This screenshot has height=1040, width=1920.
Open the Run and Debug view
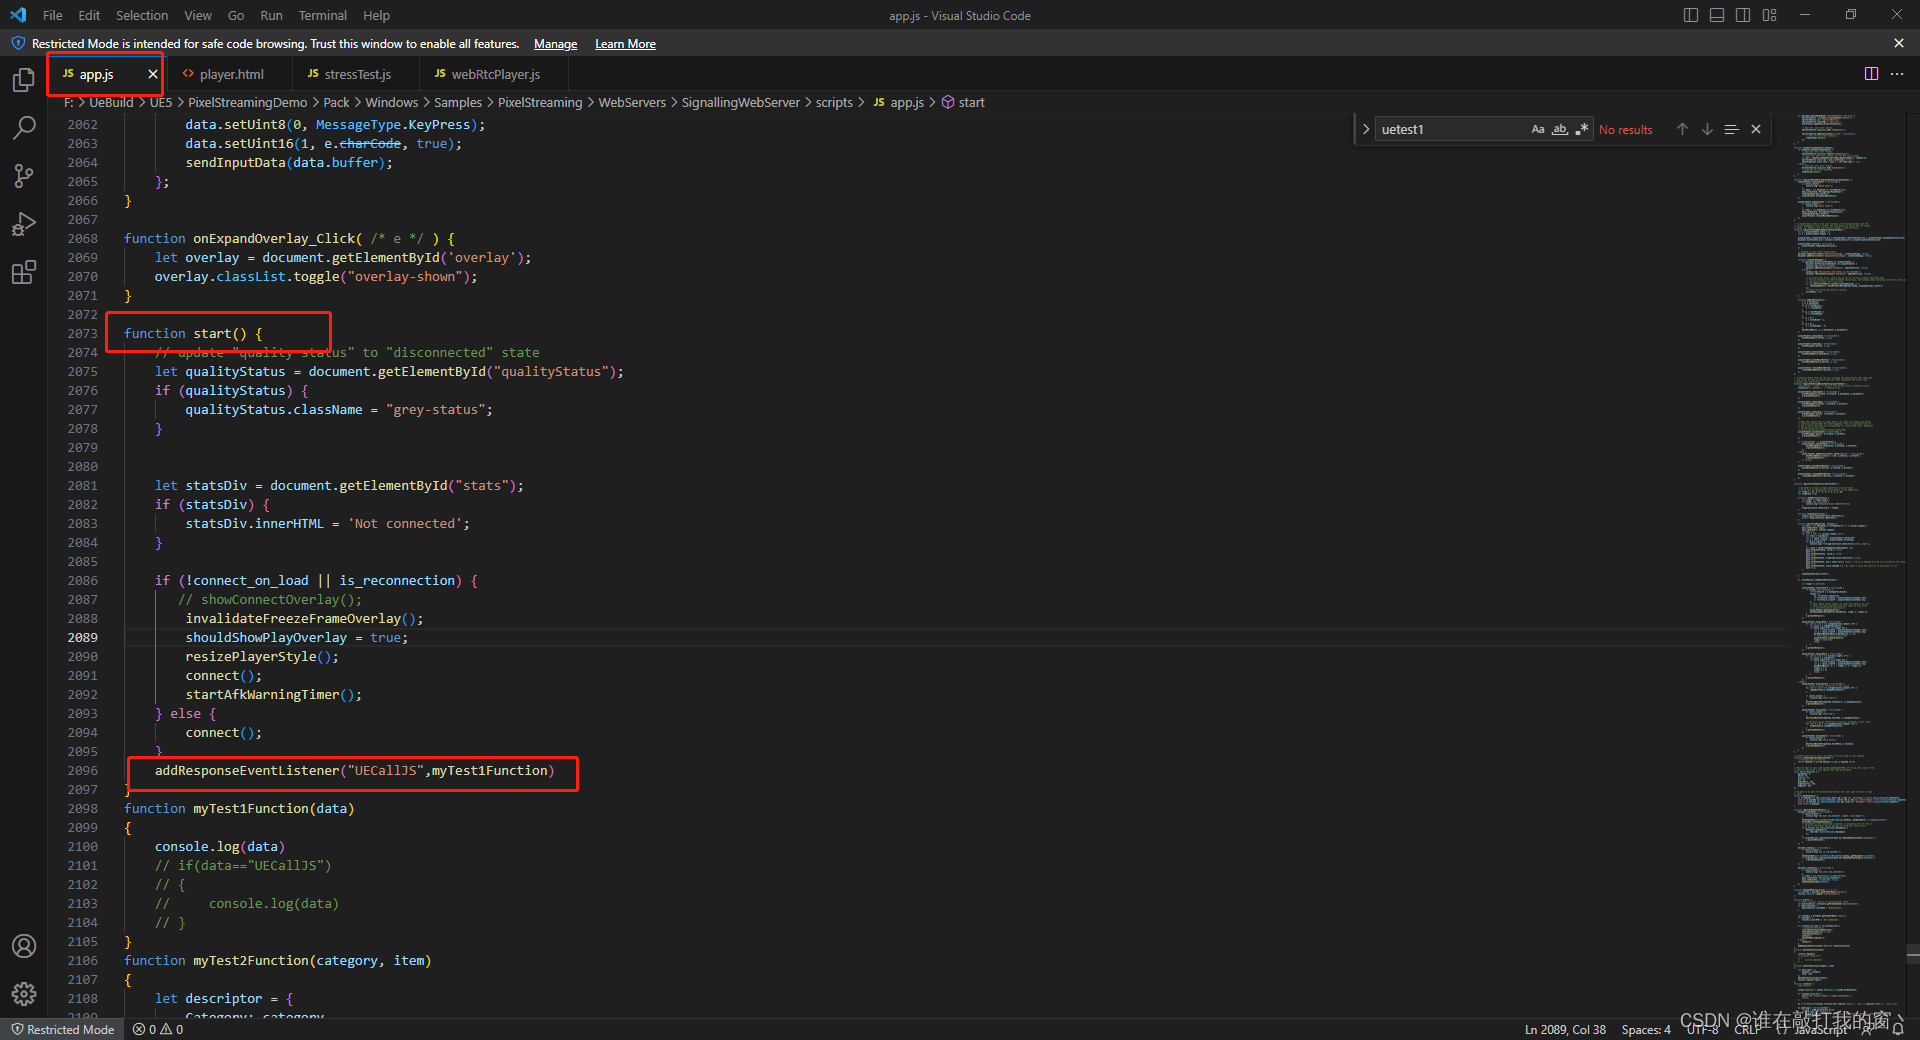pyautogui.click(x=24, y=224)
